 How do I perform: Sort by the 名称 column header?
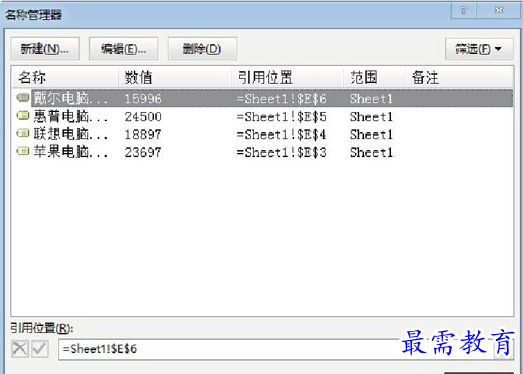point(65,77)
